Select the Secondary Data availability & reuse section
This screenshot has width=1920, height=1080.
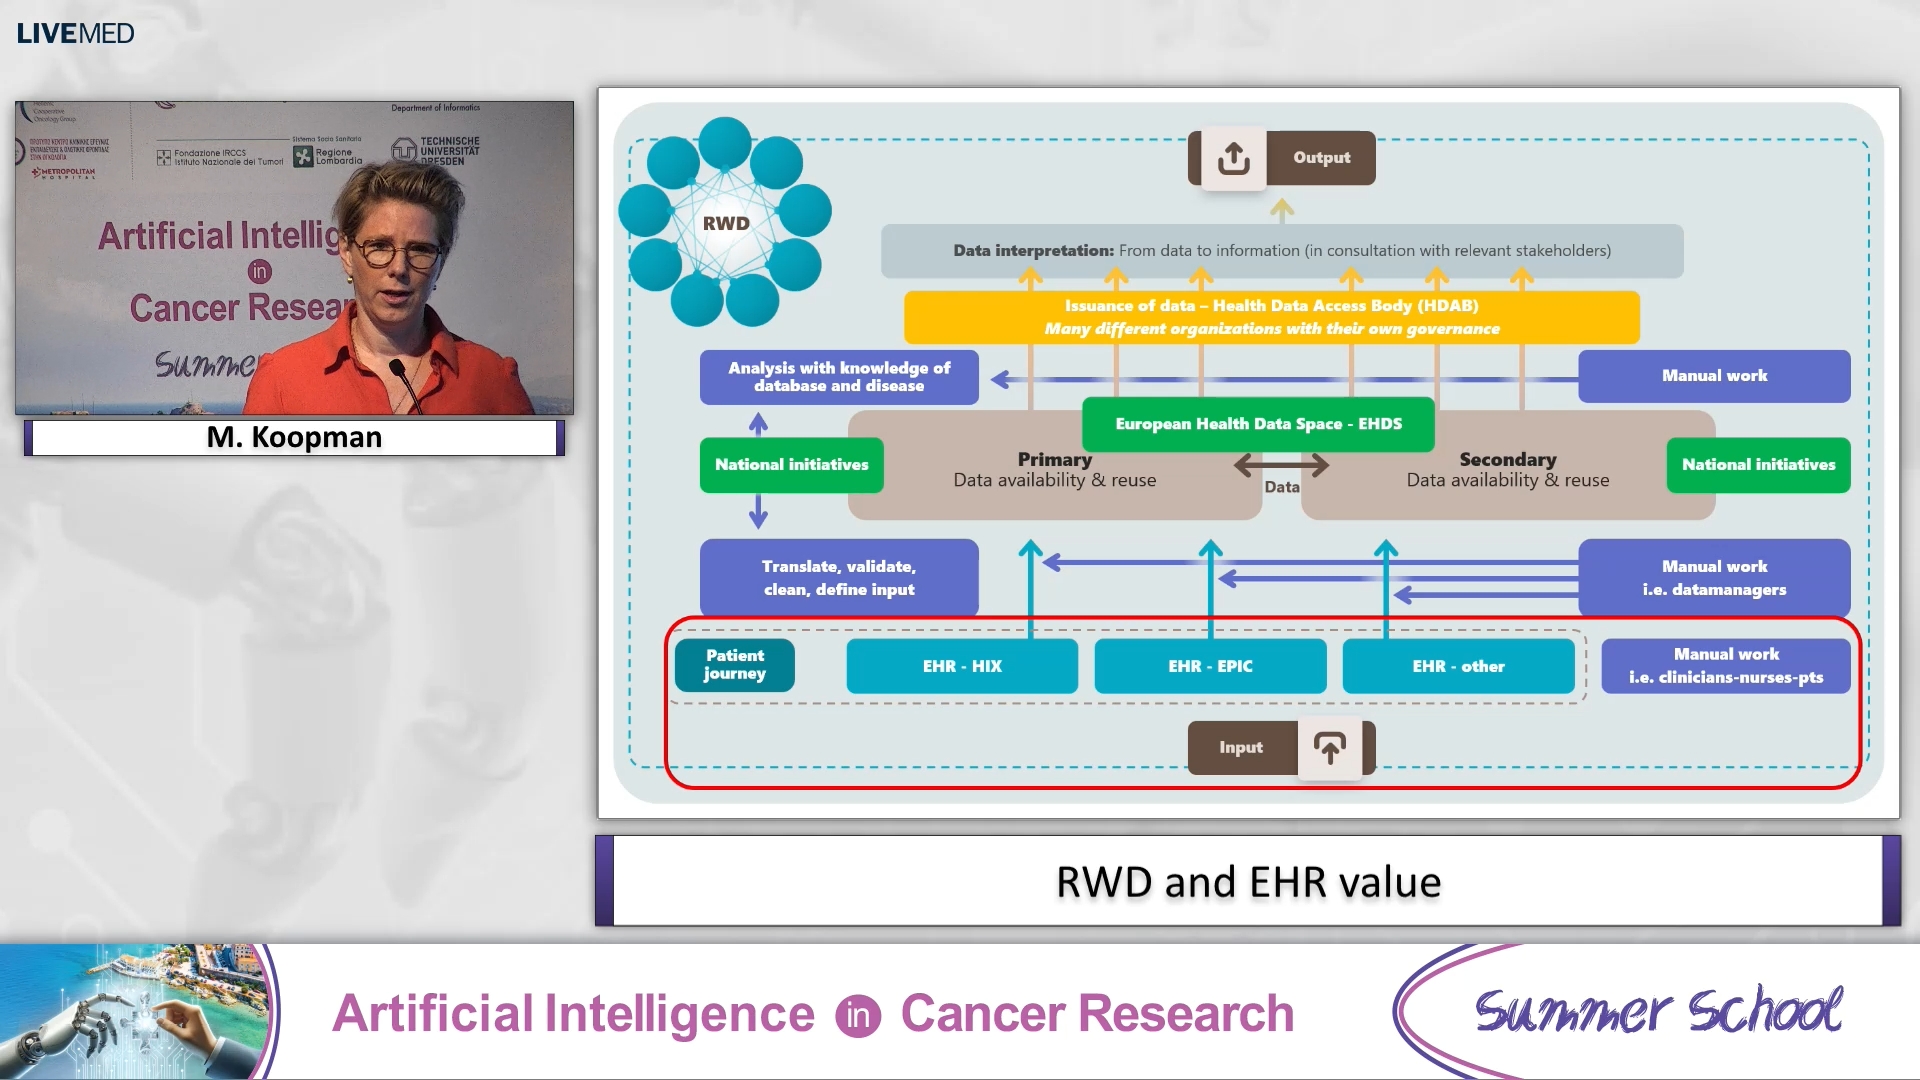[x=1507, y=469]
